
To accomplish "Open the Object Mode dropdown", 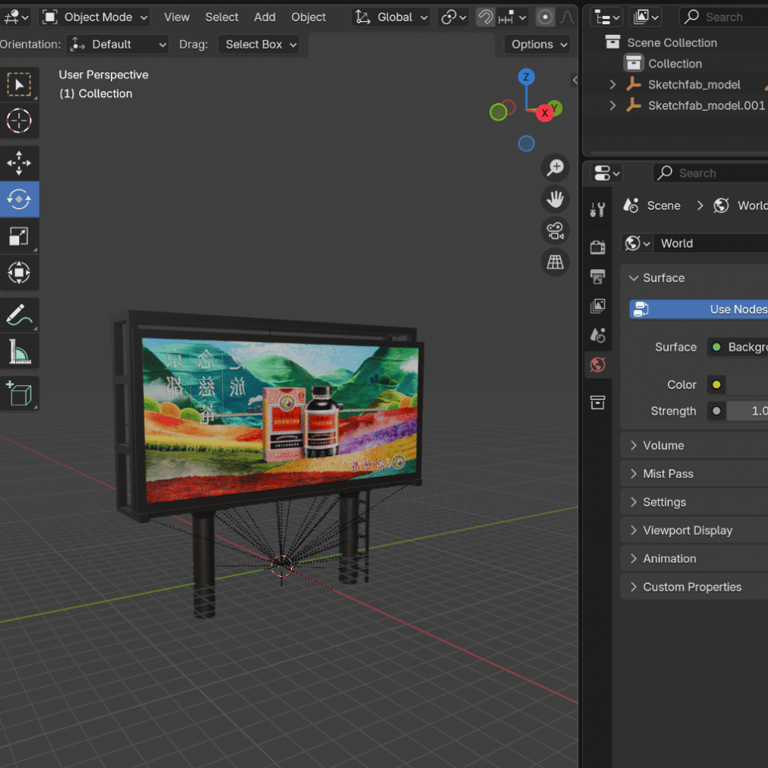I will [x=96, y=17].
